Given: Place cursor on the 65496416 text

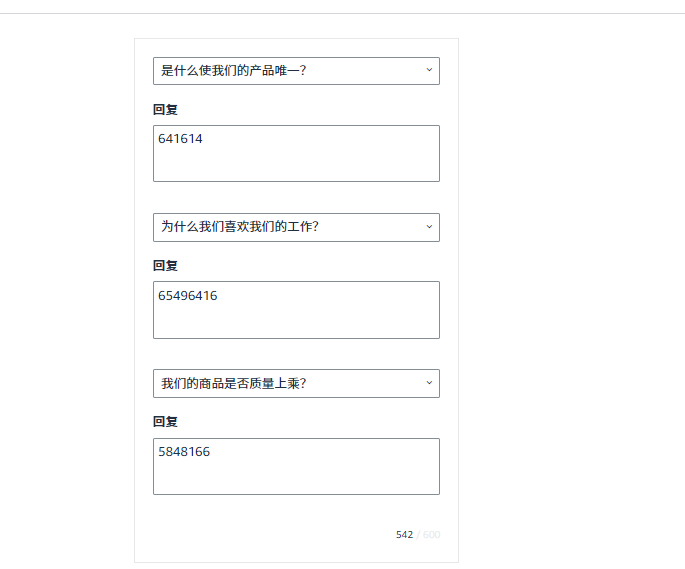Looking at the screenshot, I should 188,296.
